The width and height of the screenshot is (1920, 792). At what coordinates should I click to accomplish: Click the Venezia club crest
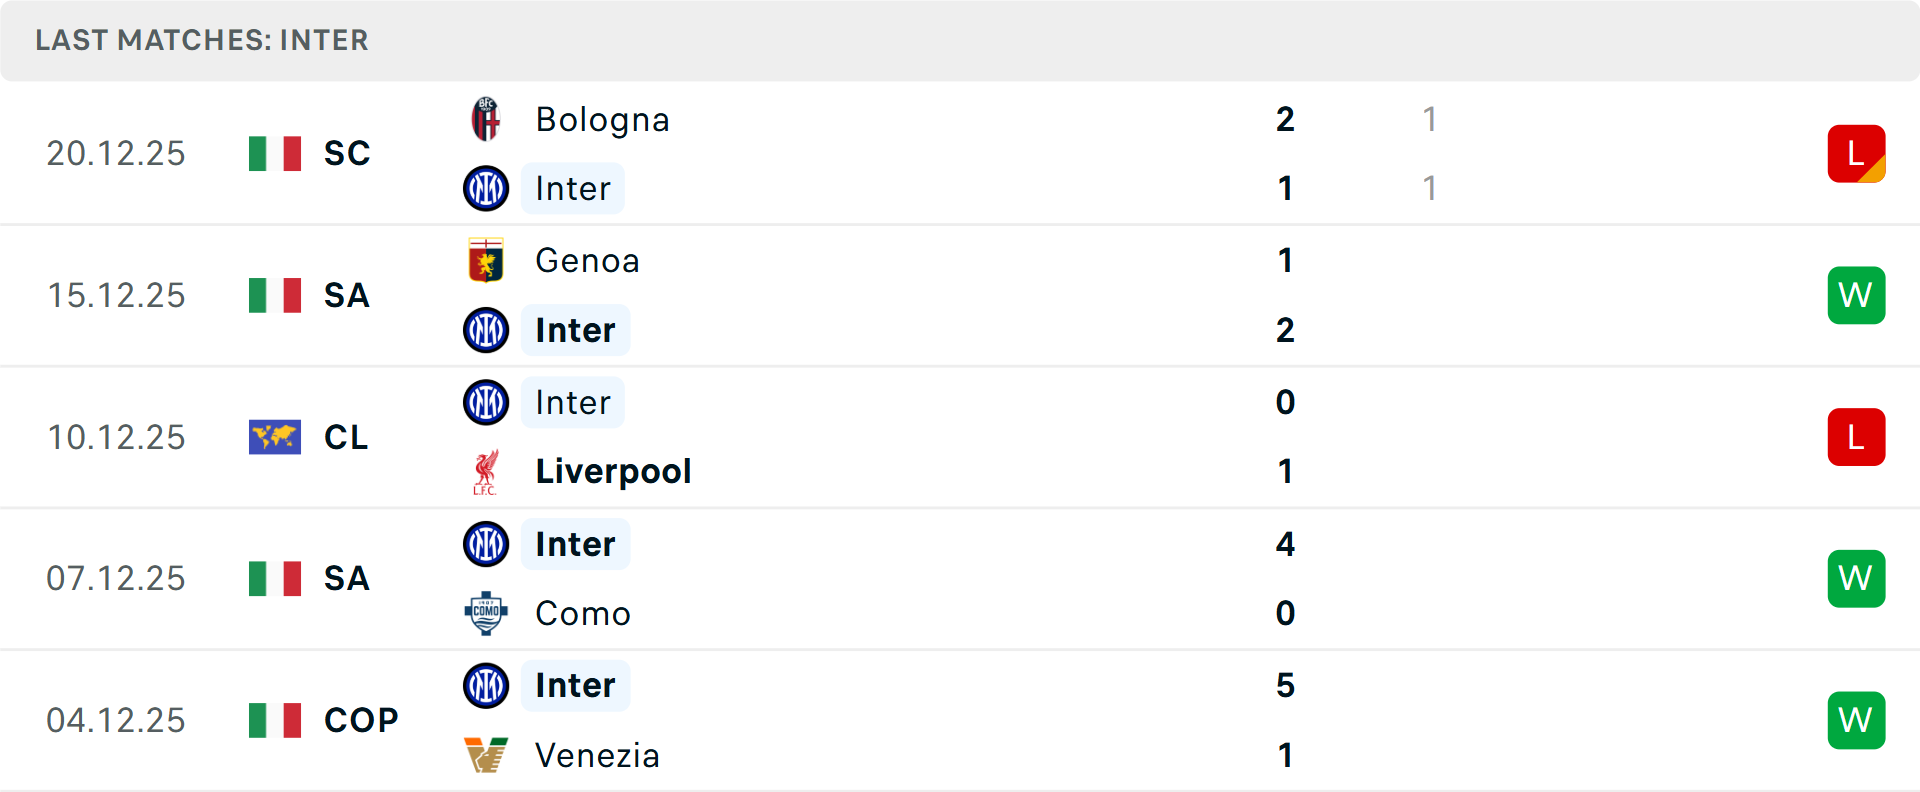pyautogui.click(x=486, y=755)
